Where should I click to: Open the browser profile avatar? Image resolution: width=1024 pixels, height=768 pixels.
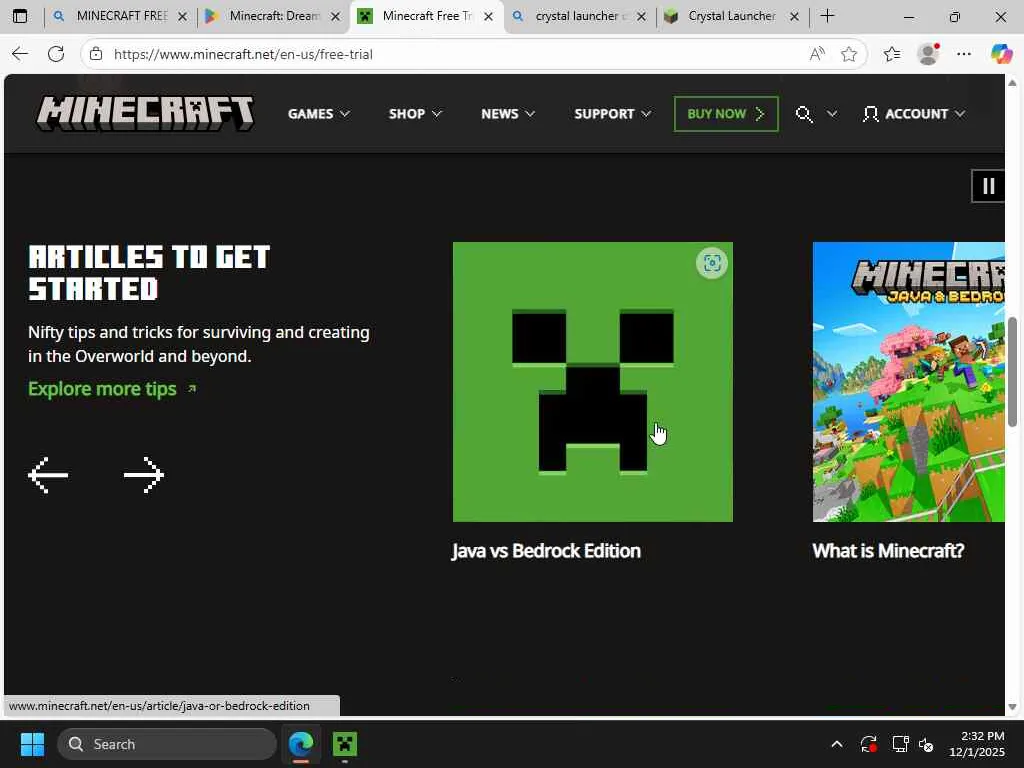point(928,54)
